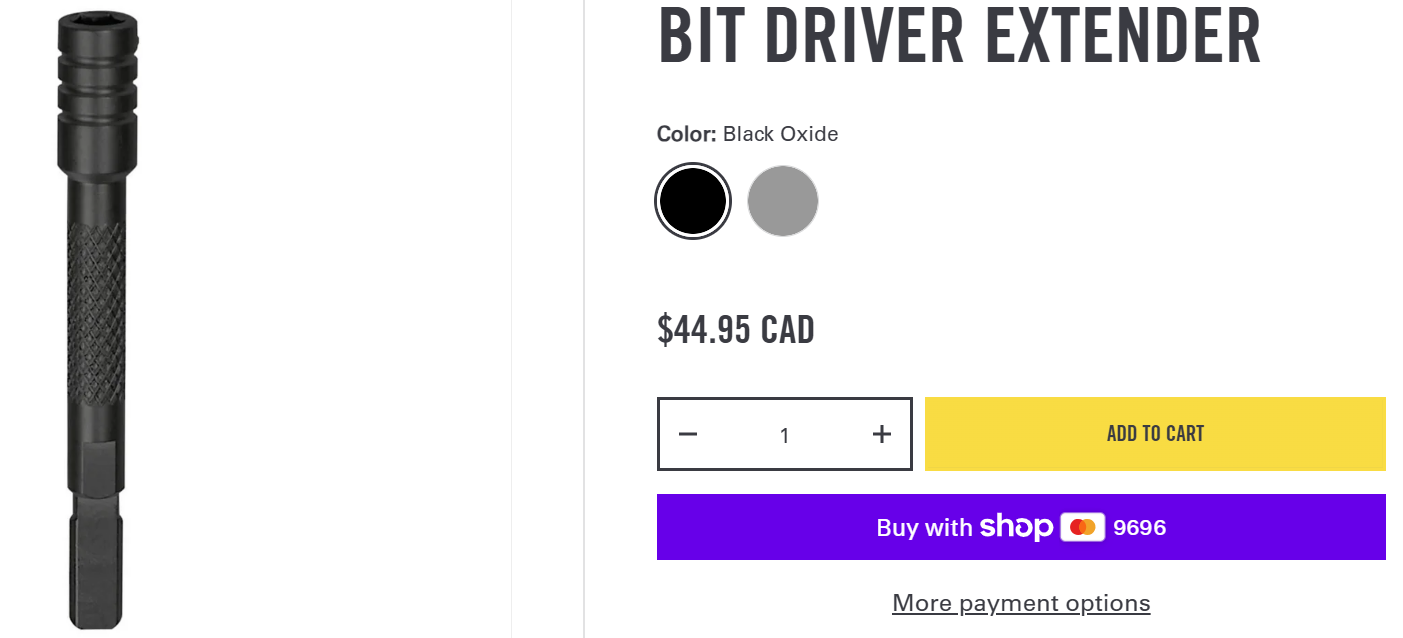
Task: Click the "Buy with" text on purple button
Action: [x=924, y=527]
